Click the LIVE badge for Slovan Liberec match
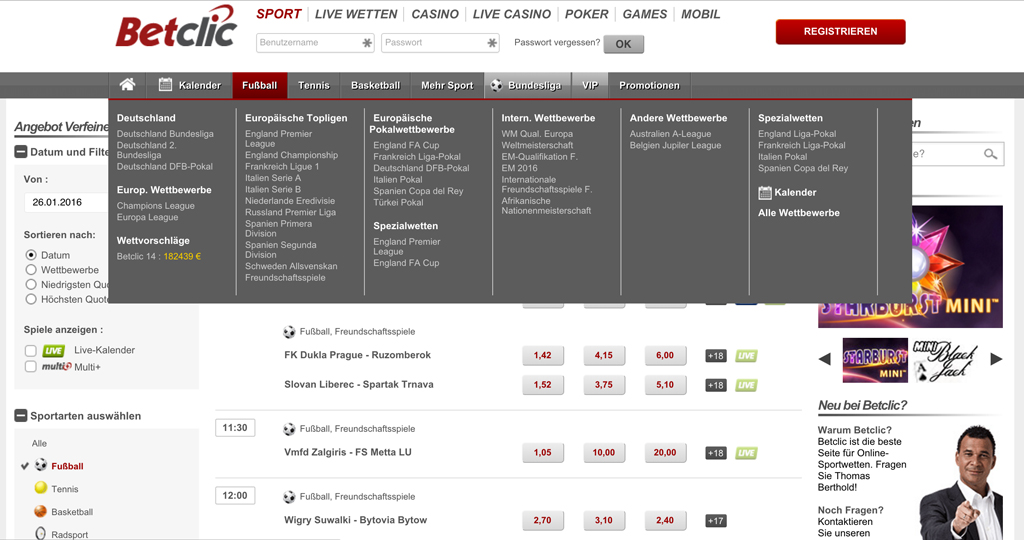 [x=746, y=385]
